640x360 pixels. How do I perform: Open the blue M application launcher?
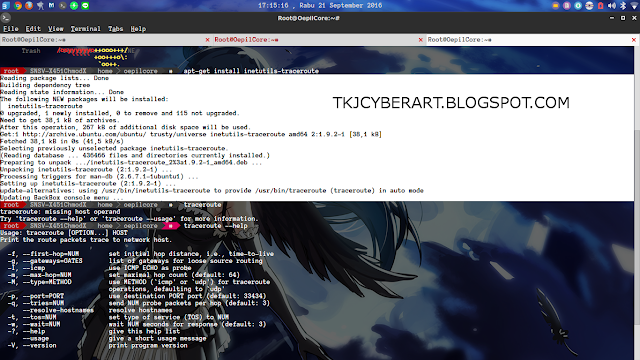[51, 5]
